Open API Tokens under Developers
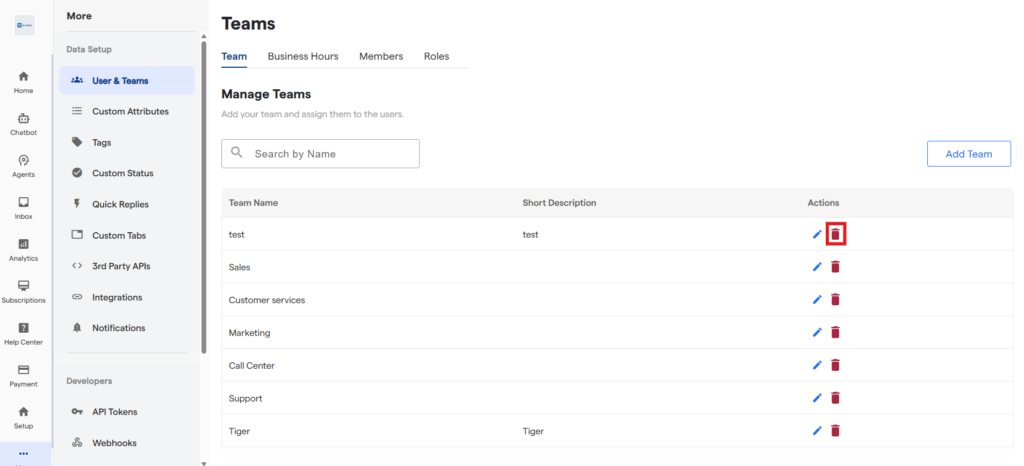 114,411
